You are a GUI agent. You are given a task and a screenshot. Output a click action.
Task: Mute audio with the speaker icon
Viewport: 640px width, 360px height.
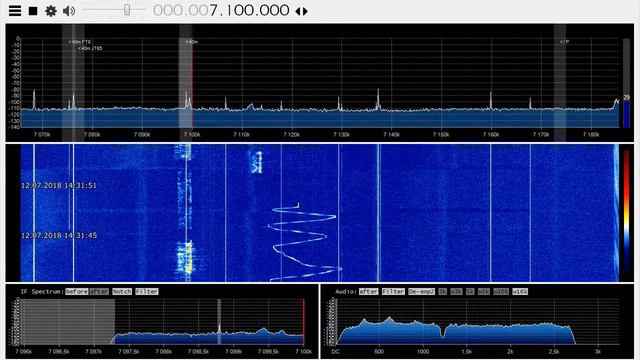69,11
